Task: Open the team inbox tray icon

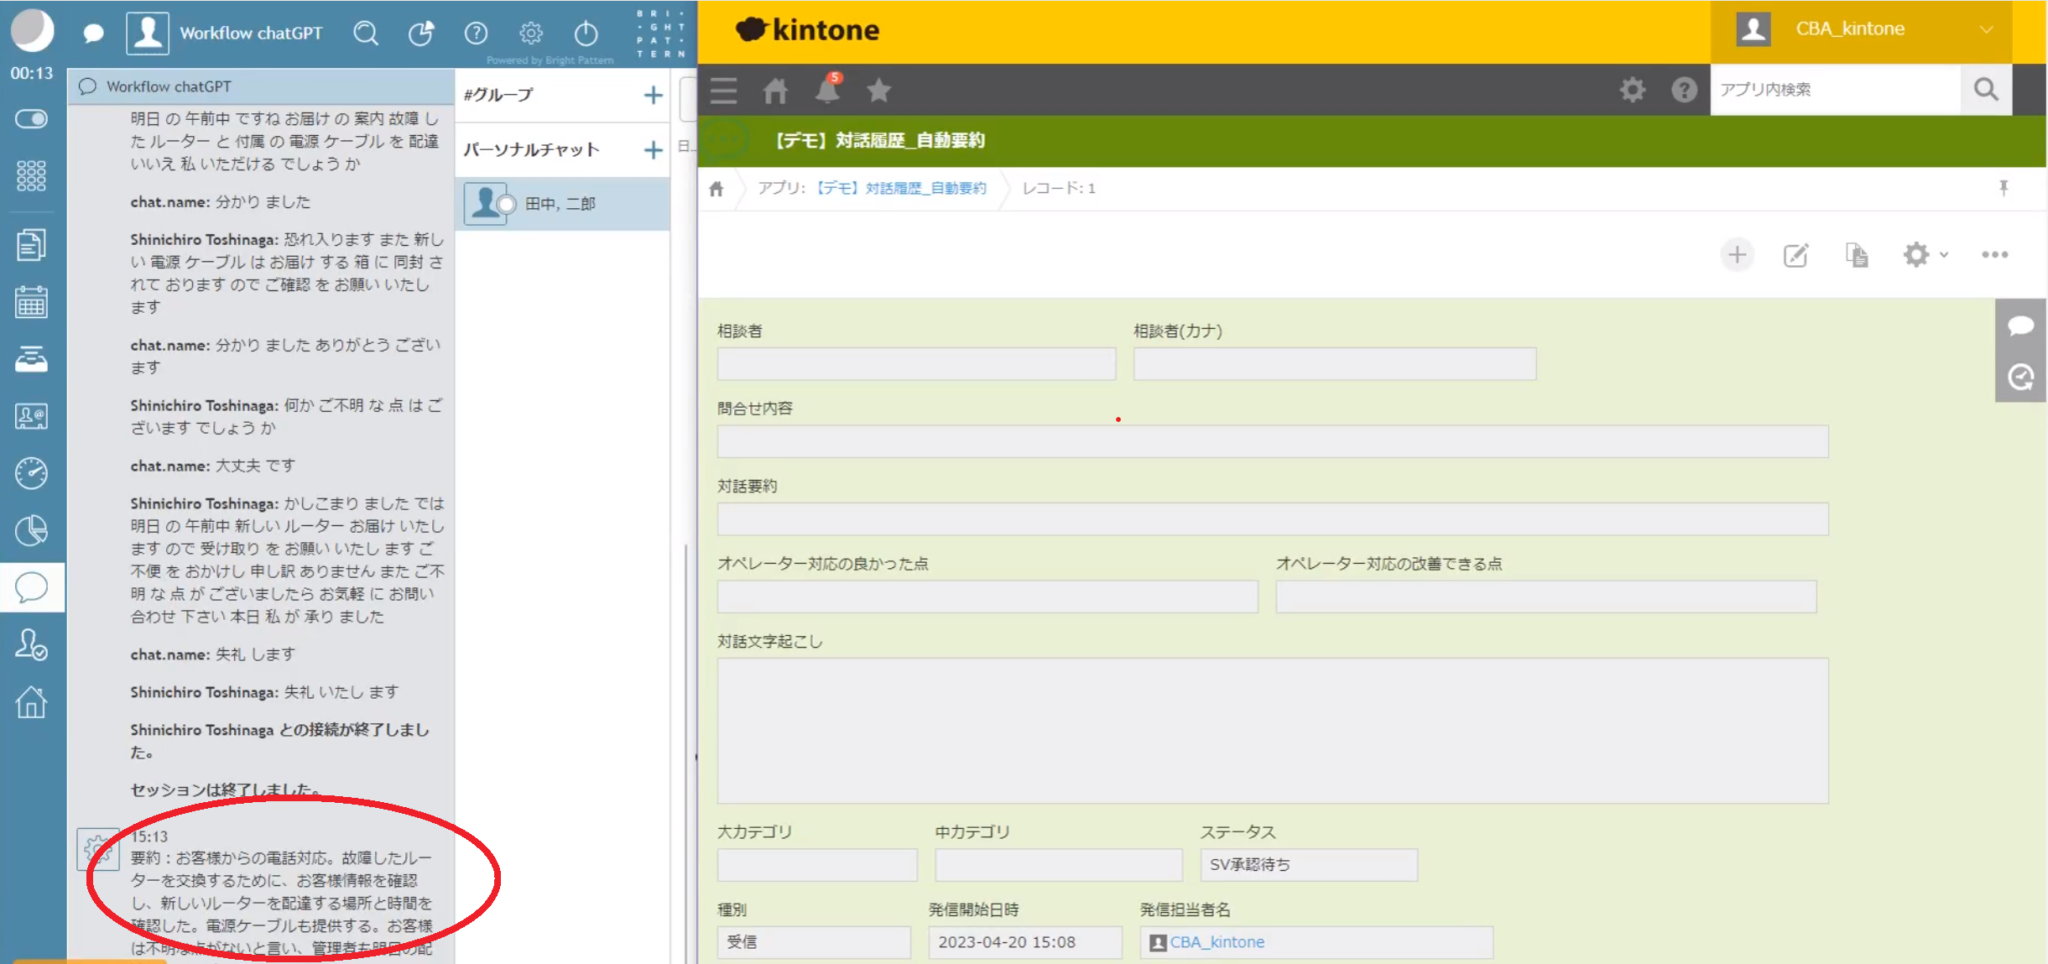Action: [31, 360]
